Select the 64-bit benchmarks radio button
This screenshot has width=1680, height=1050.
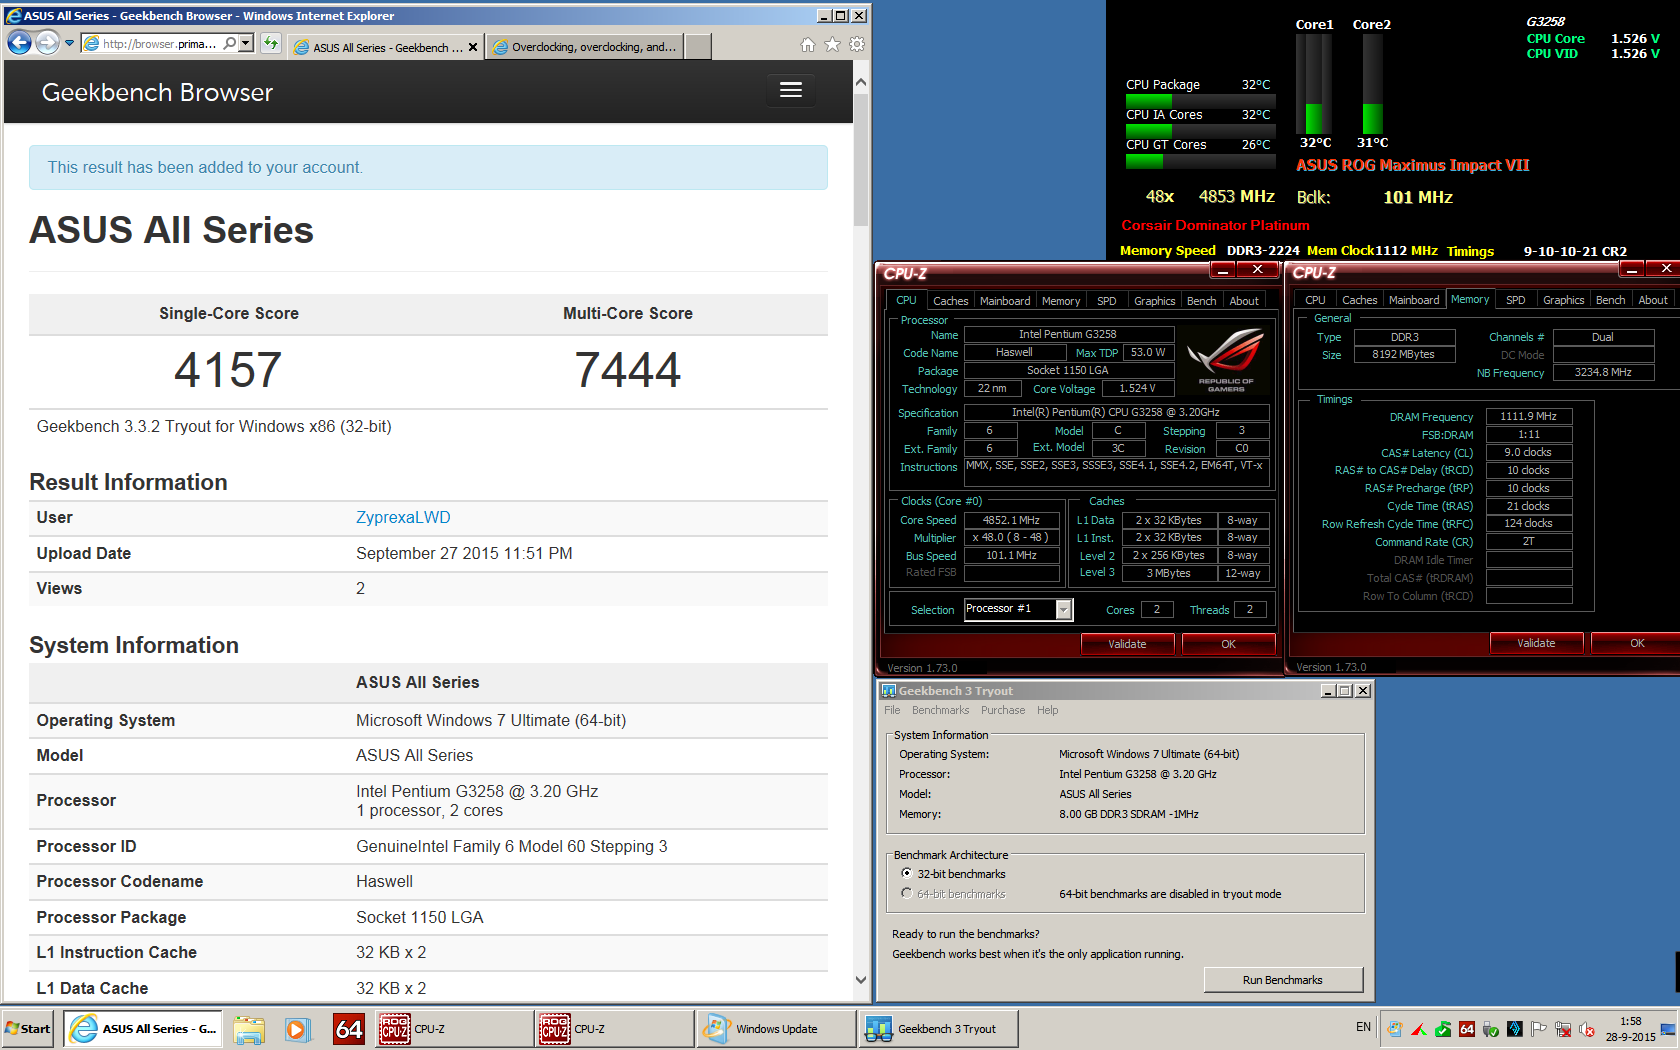click(907, 893)
